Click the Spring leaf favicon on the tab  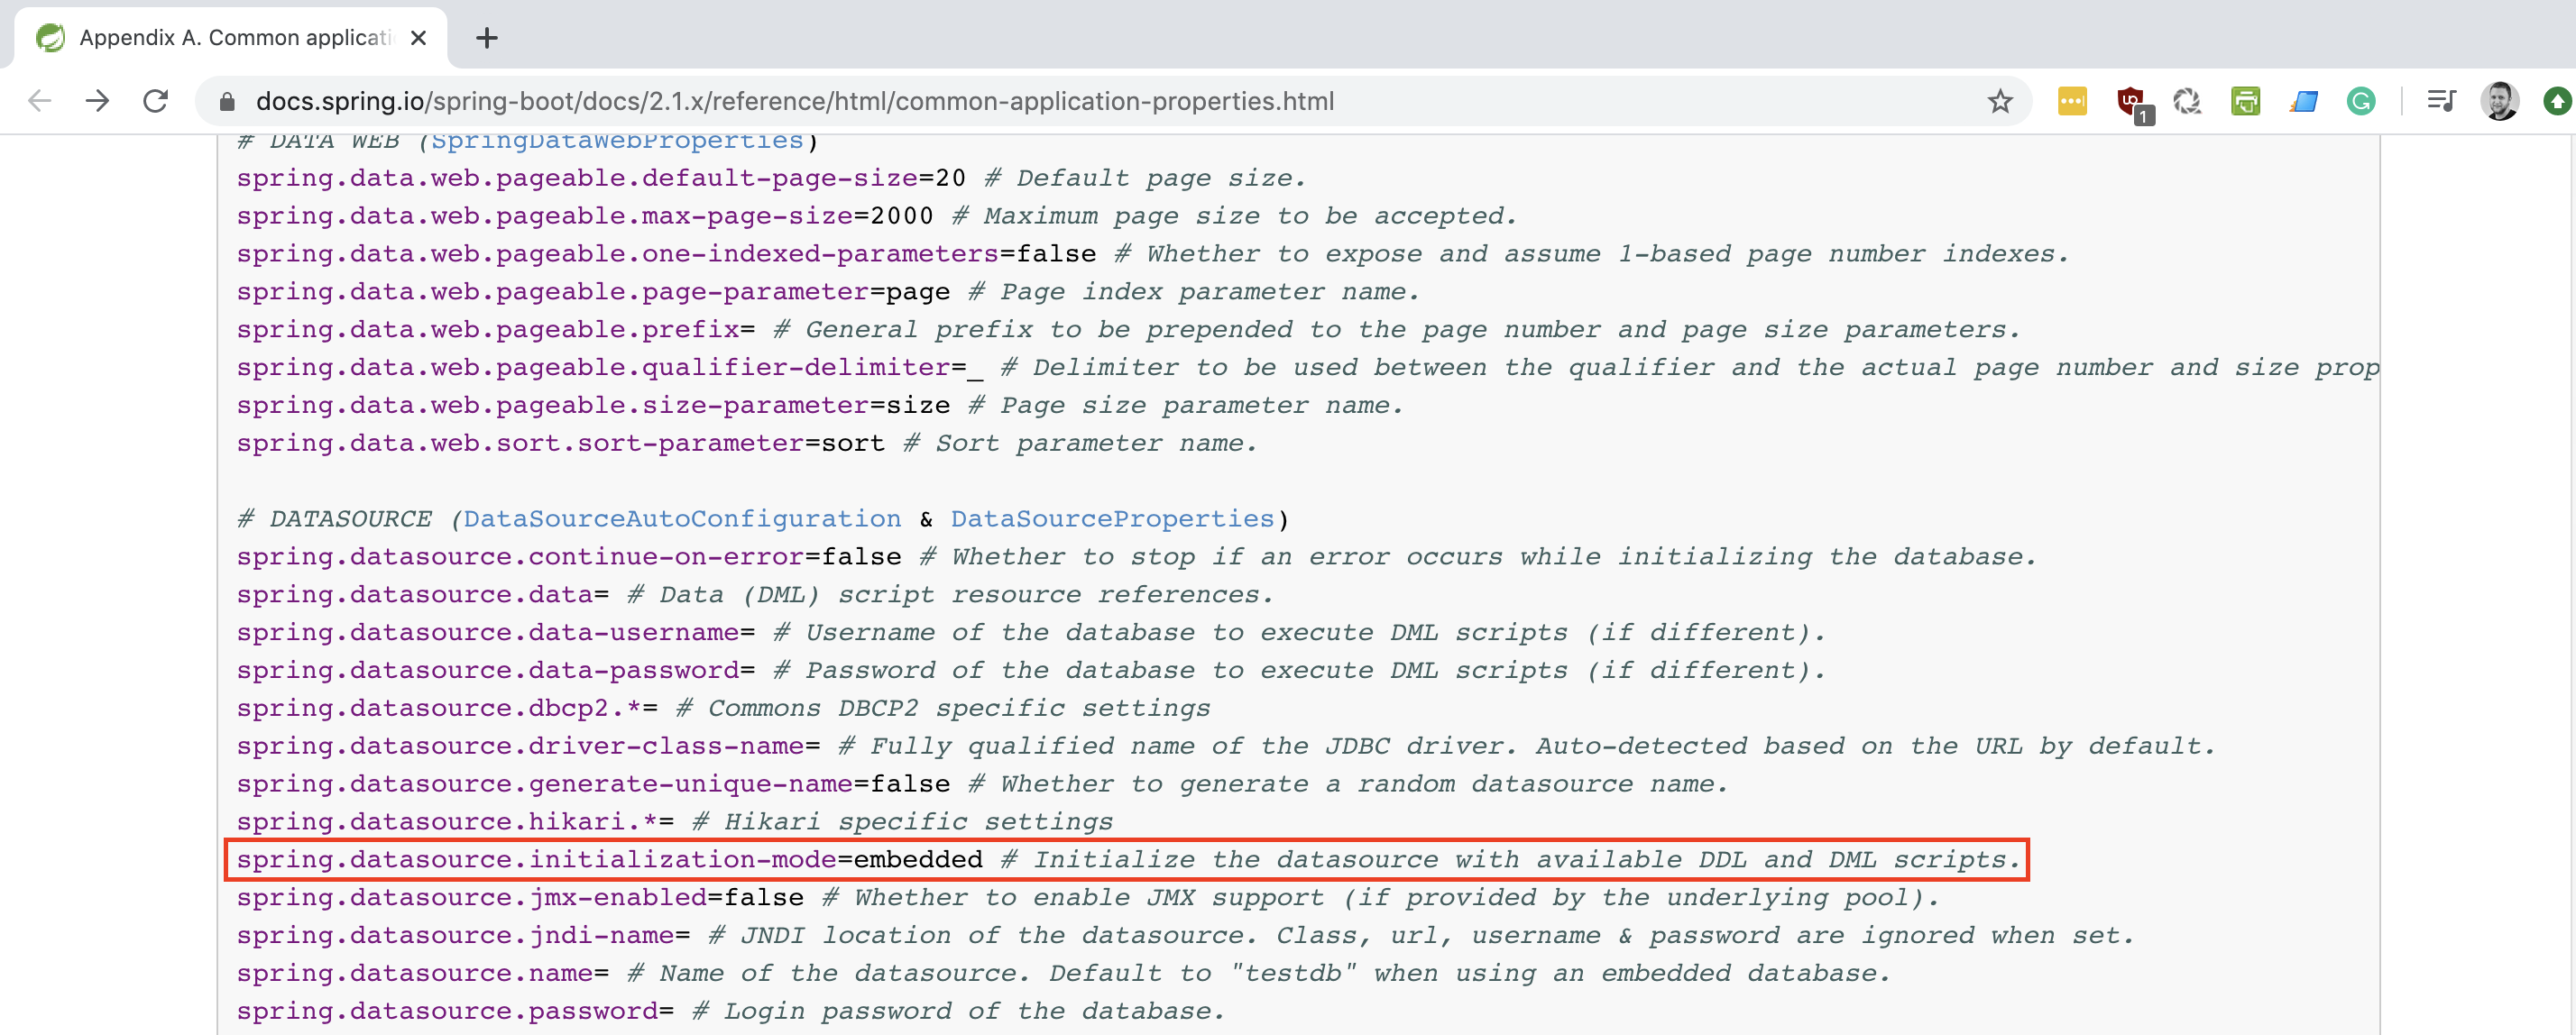coord(50,38)
